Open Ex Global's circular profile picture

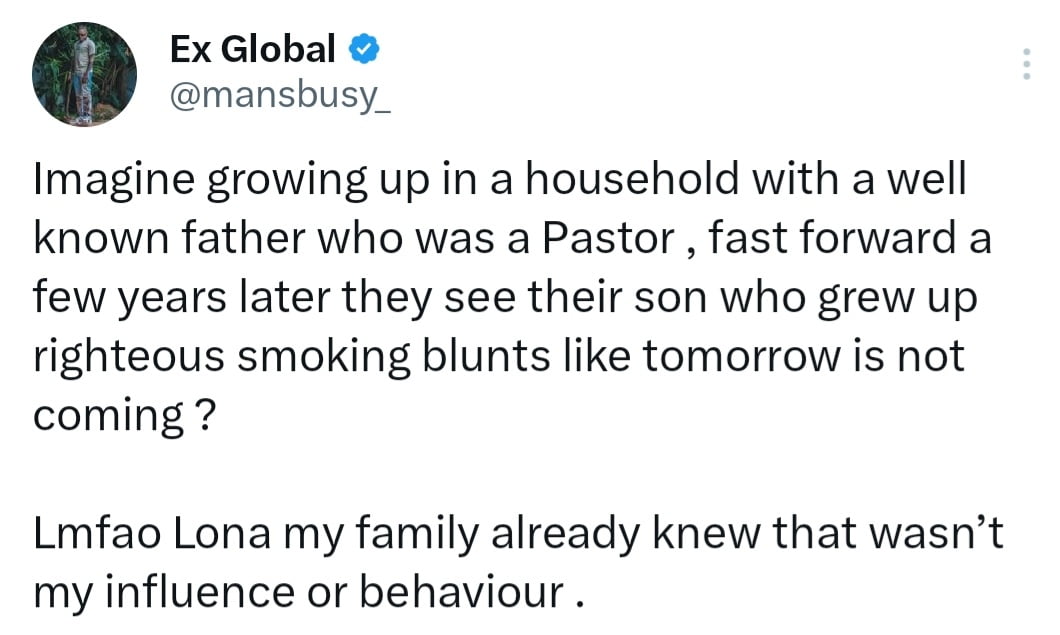pos(85,74)
